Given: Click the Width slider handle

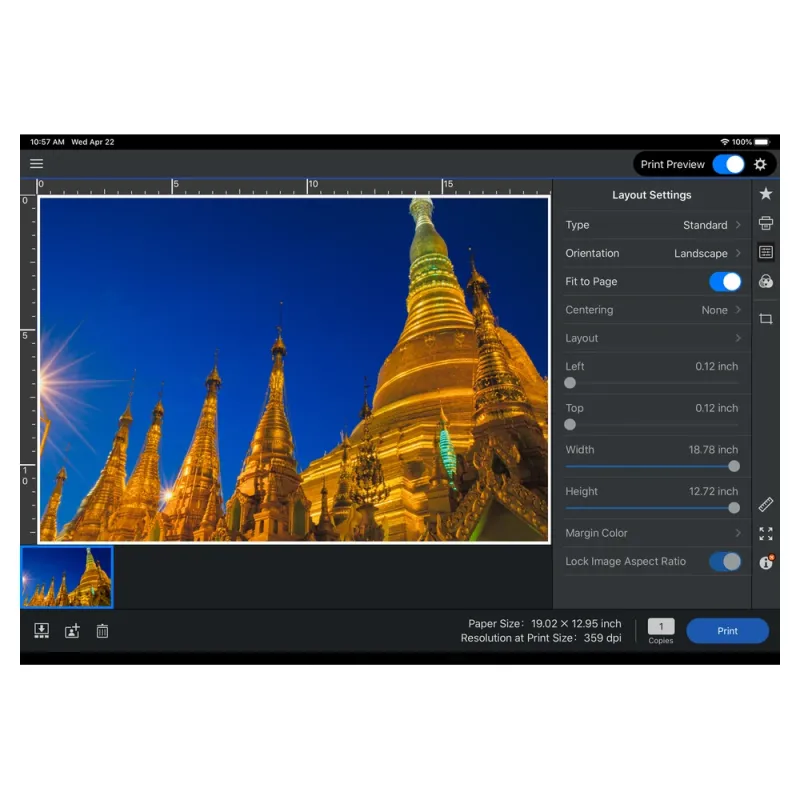Looking at the screenshot, I should click(x=734, y=466).
